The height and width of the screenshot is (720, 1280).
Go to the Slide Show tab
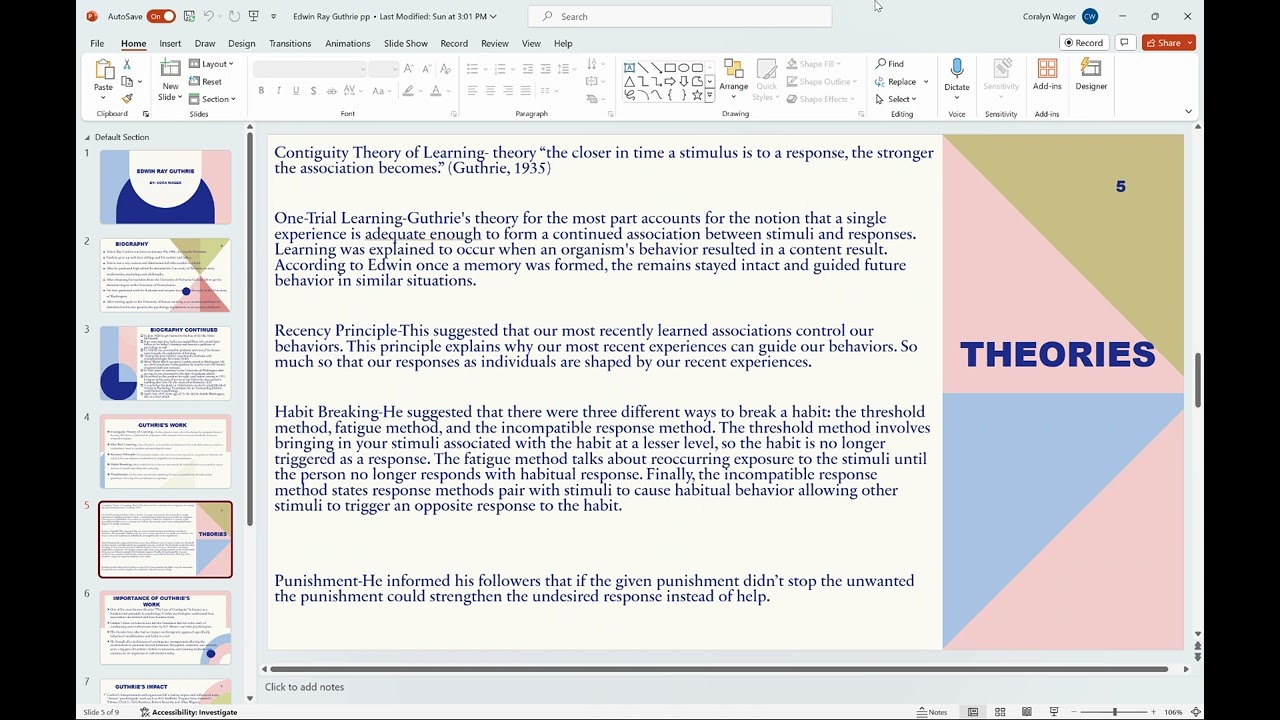click(406, 44)
